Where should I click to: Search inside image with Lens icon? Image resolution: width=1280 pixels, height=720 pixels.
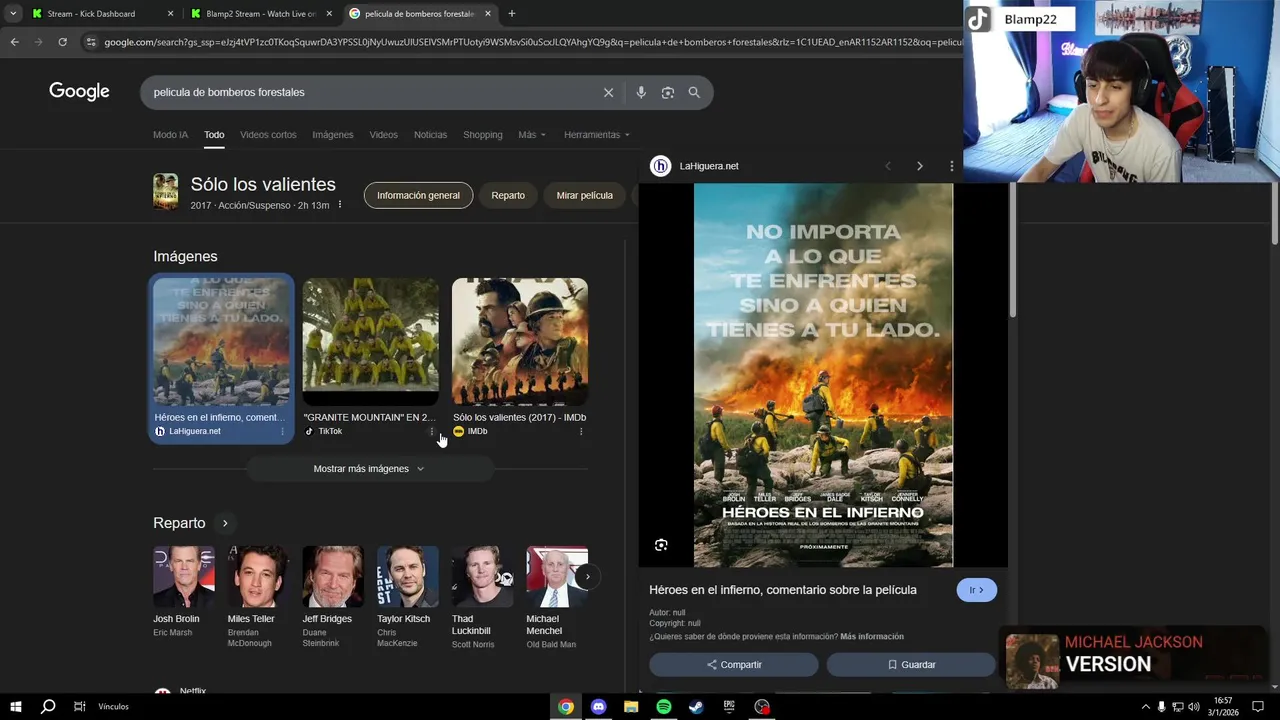click(661, 545)
